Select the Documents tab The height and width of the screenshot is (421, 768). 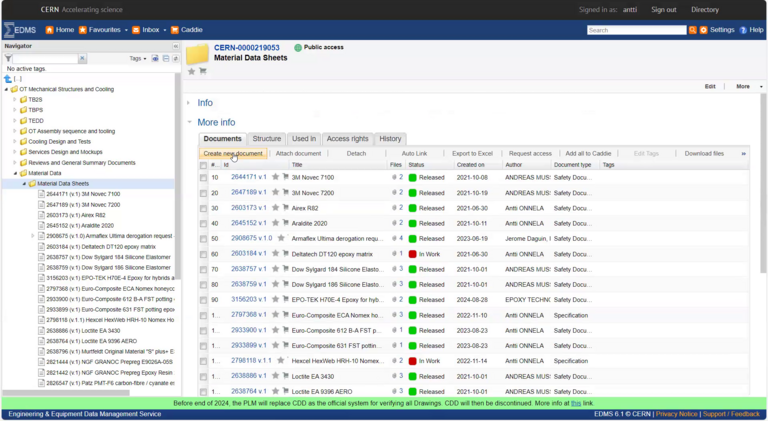pos(222,139)
